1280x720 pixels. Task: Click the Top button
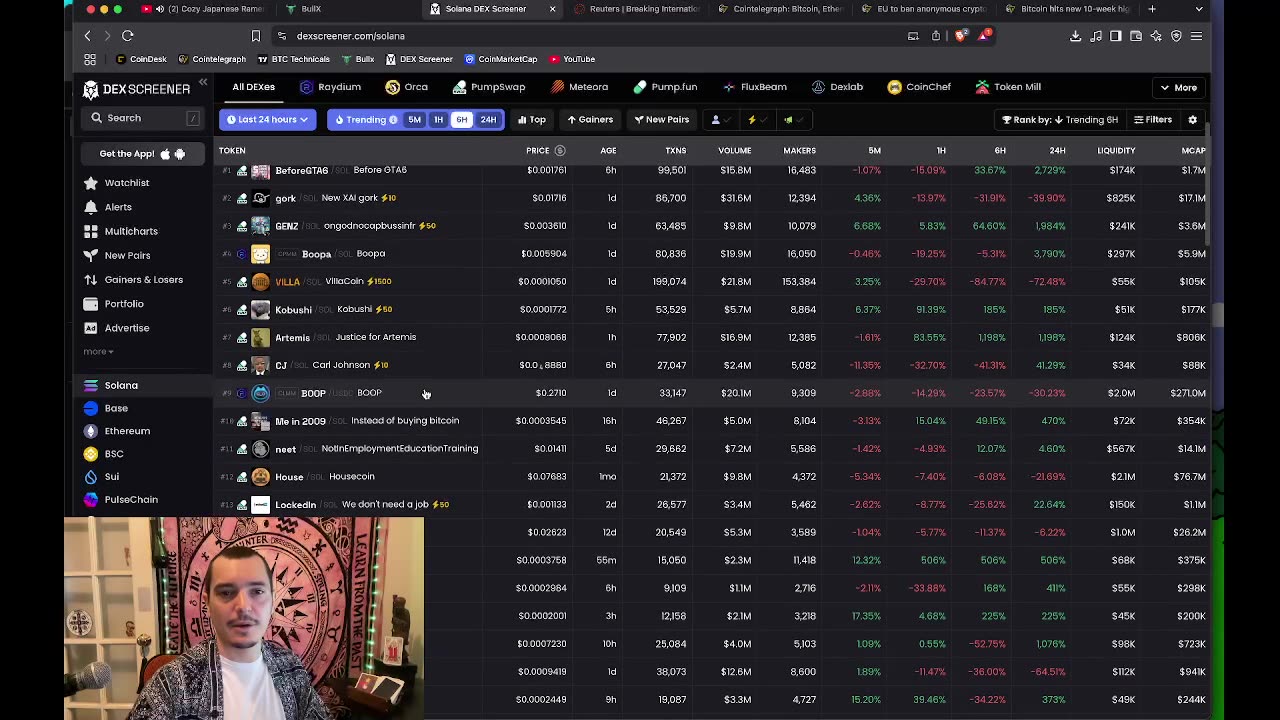click(x=532, y=120)
